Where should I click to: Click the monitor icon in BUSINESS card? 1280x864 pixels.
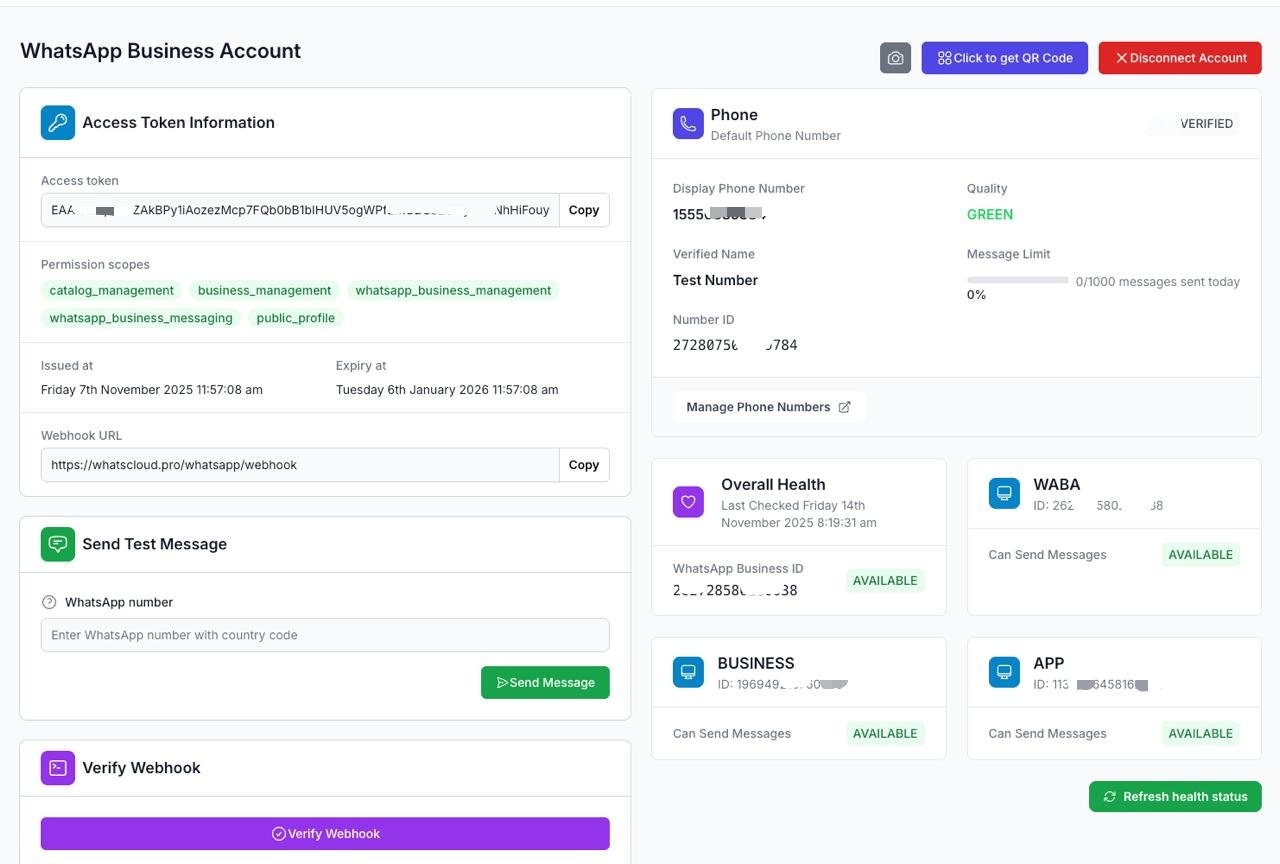click(688, 672)
